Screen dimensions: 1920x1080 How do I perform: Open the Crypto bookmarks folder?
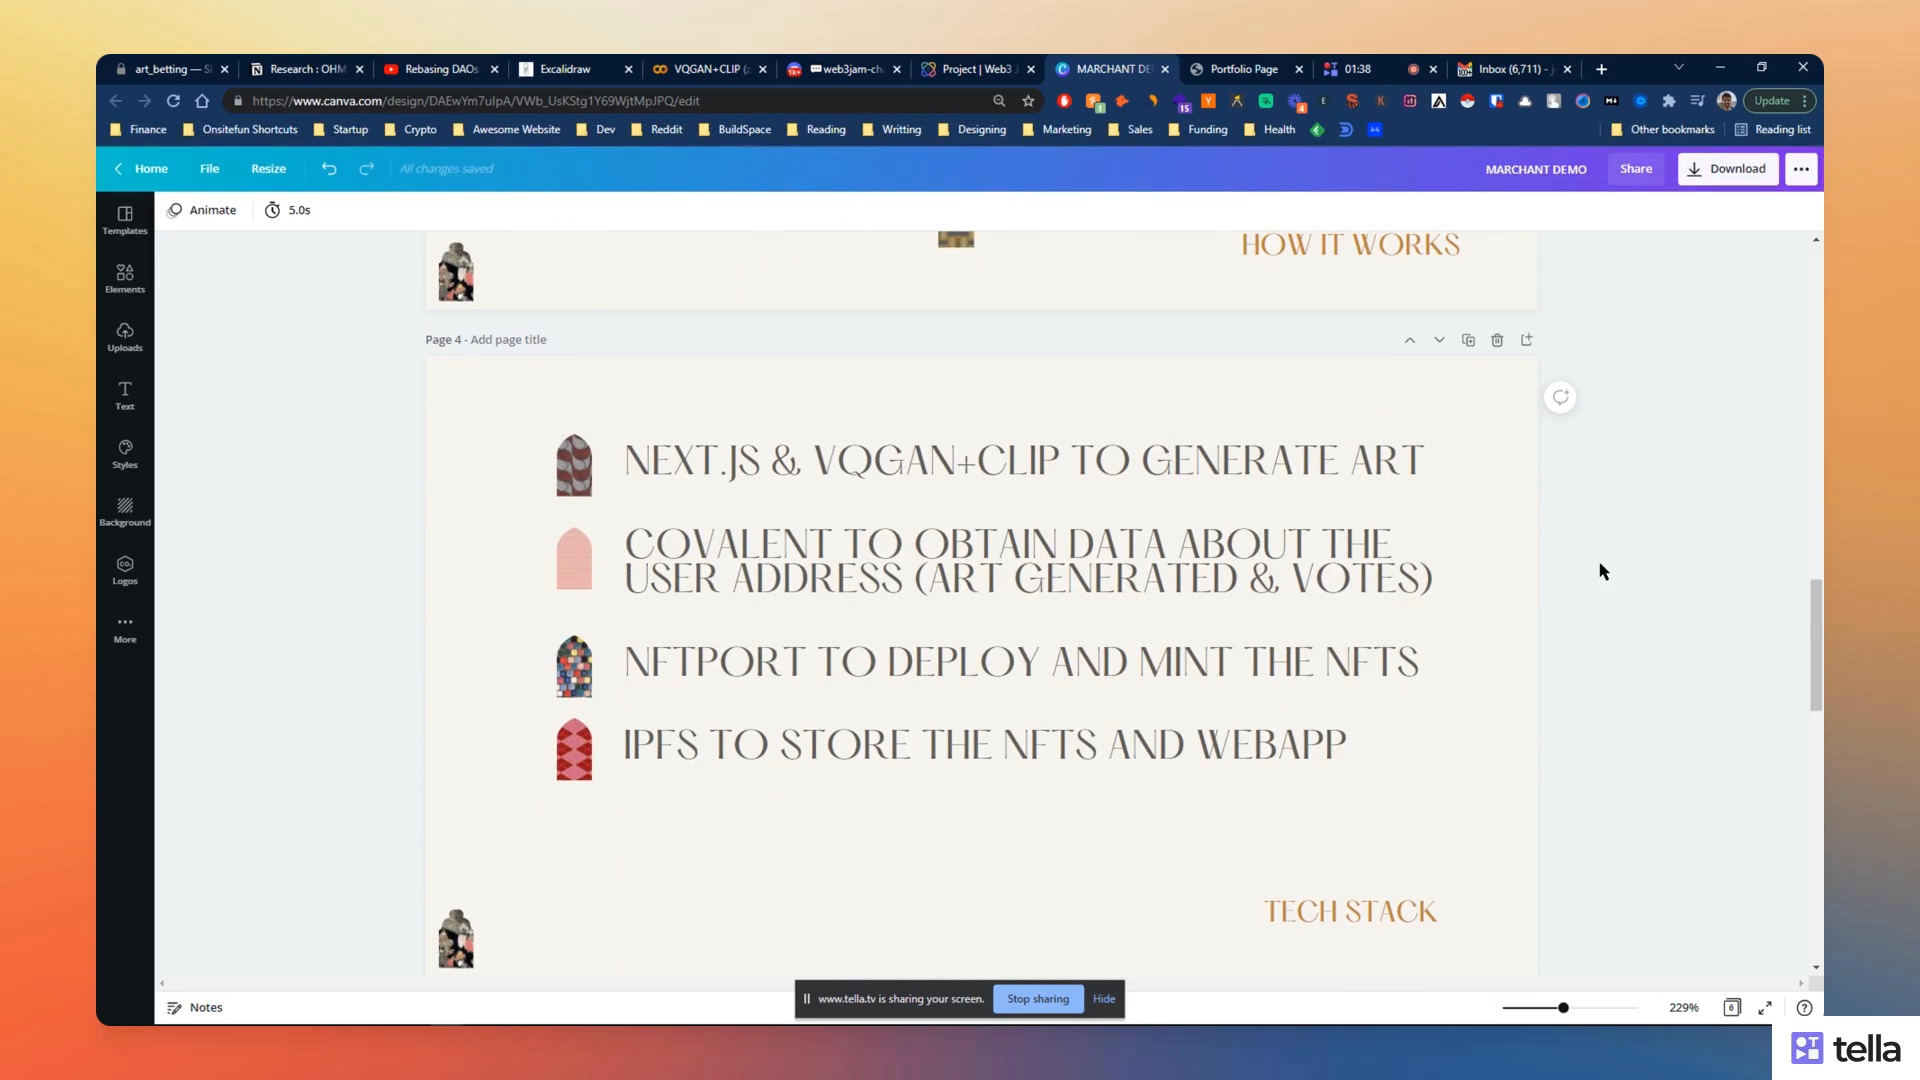(x=411, y=130)
